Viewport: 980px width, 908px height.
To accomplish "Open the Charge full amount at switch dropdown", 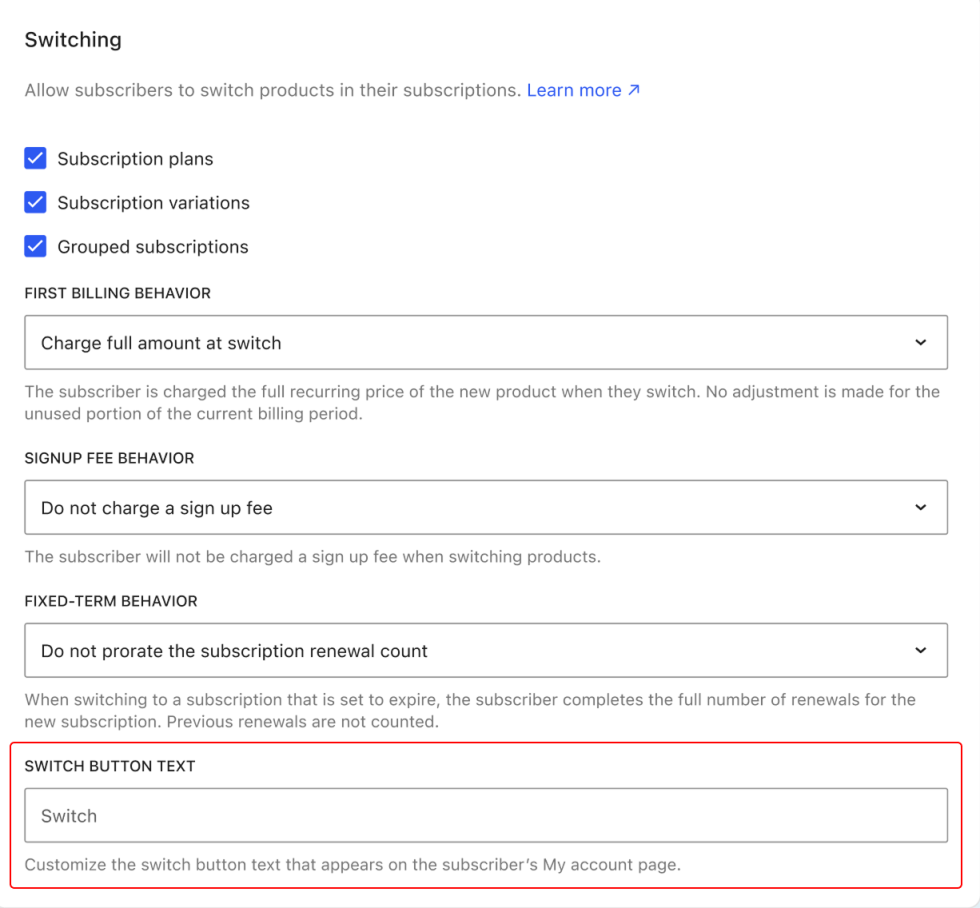I will pyautogui.click(x=486, y=342).
